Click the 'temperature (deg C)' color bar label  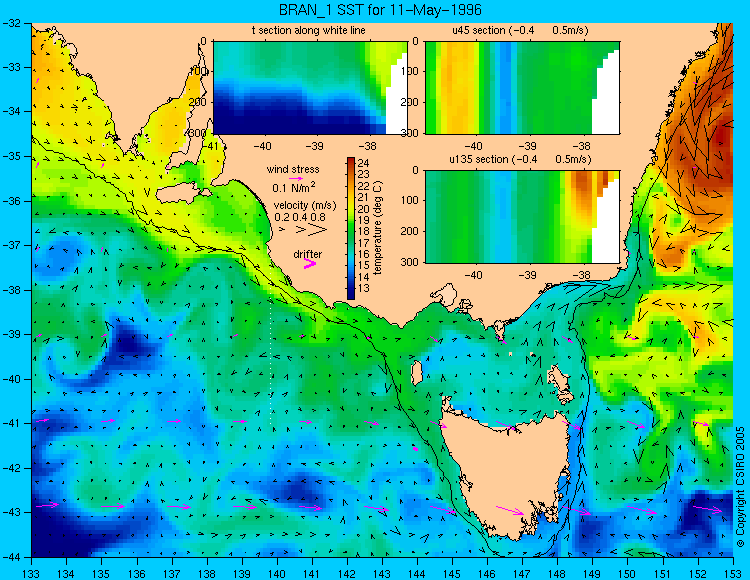click(x=378, y=228)
